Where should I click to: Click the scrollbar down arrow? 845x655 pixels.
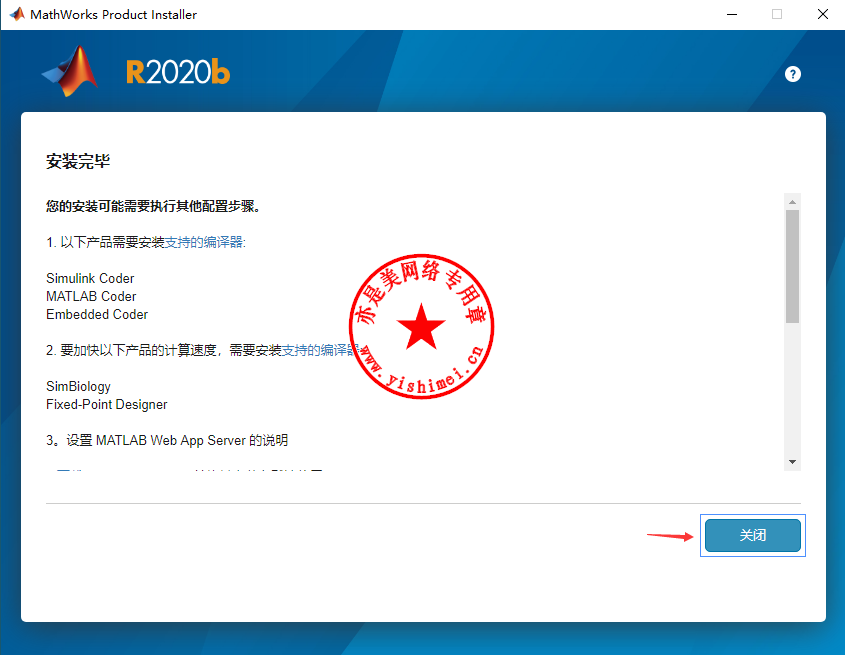(x=792, y=461)
